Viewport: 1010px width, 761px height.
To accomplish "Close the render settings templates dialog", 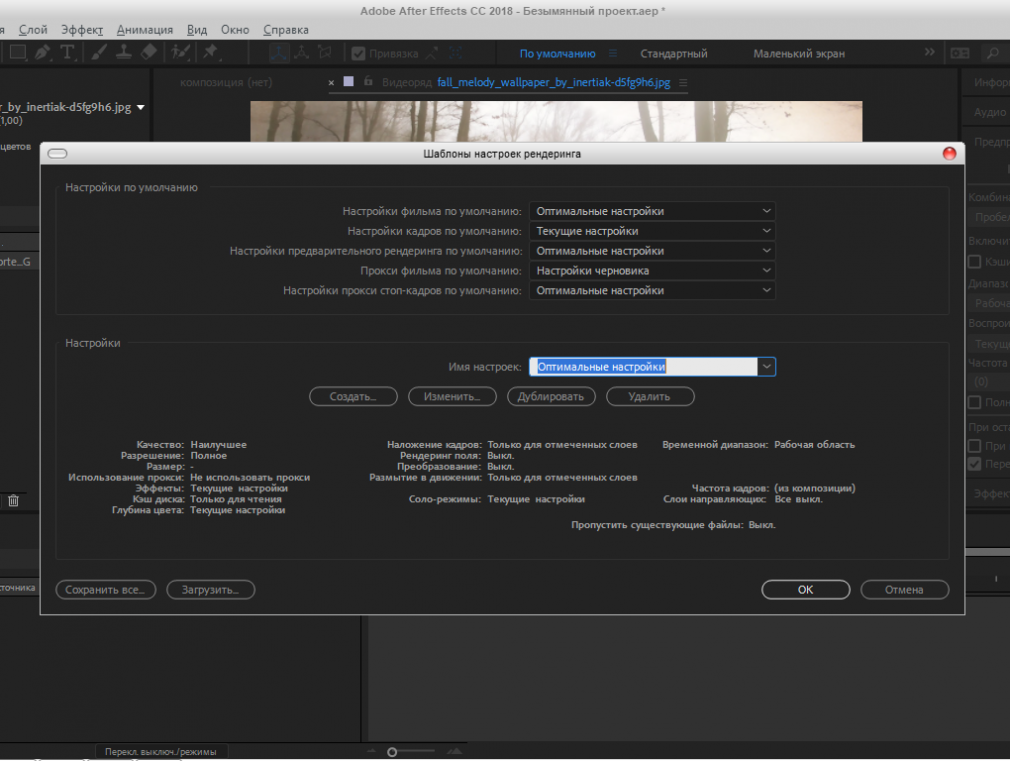I will coord(949,153).
